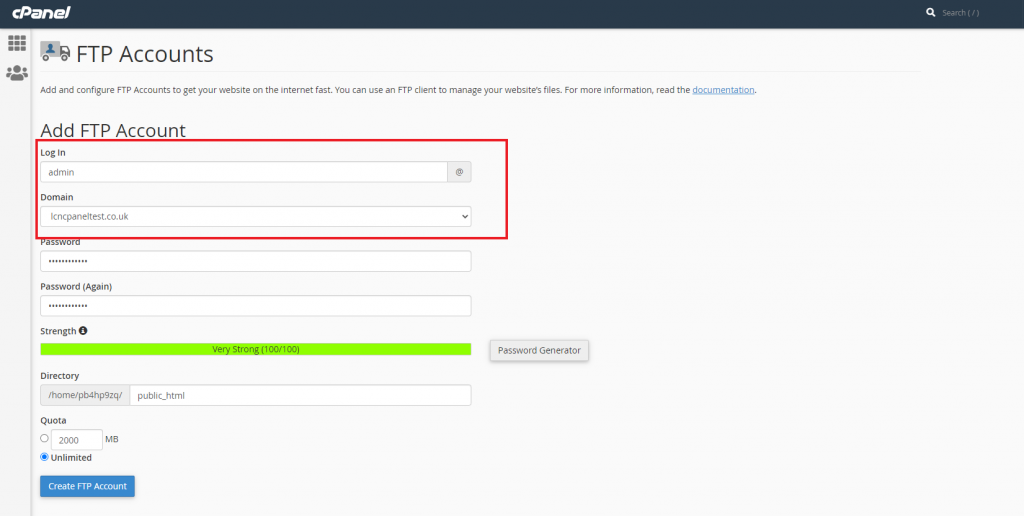Click the Quota label

[53, 420]
